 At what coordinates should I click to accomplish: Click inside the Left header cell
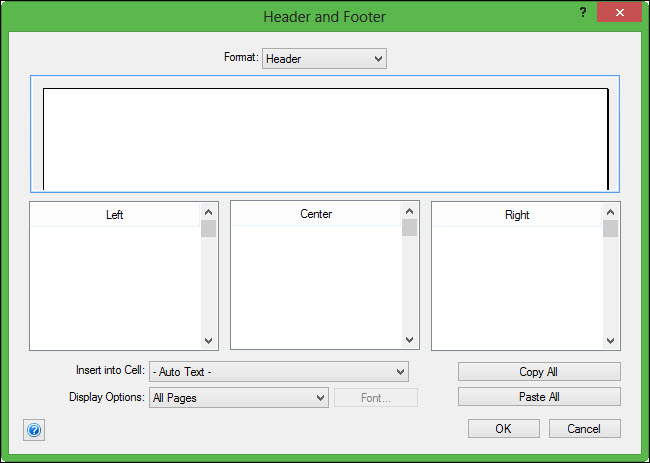(114, 285)
